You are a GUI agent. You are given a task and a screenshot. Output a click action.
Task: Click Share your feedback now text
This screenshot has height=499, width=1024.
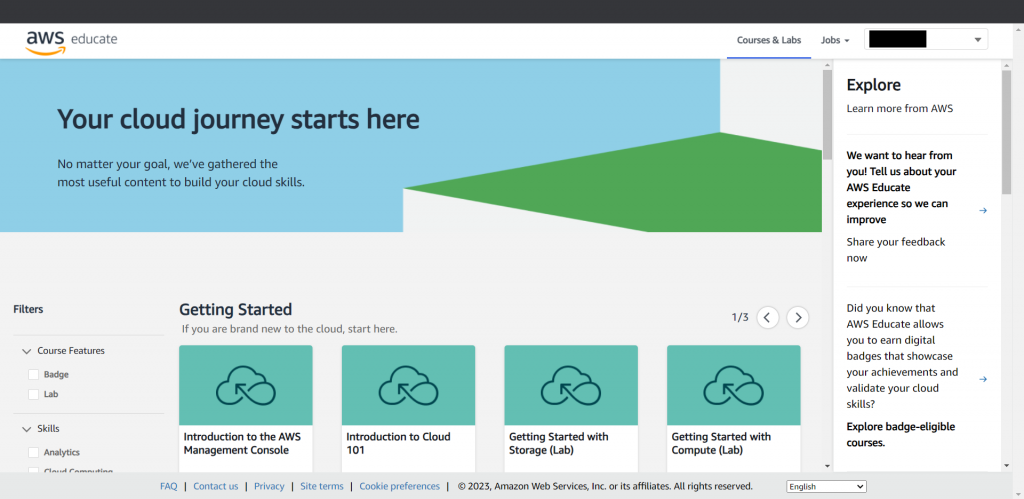896,250
